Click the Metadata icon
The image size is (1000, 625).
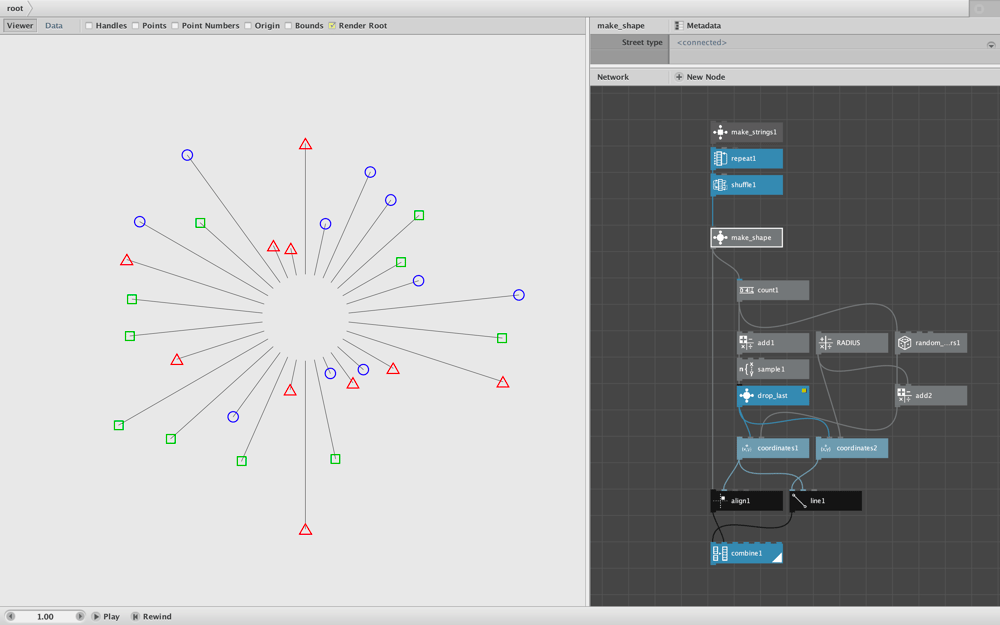pyautogui.click(x=679, y=26)
